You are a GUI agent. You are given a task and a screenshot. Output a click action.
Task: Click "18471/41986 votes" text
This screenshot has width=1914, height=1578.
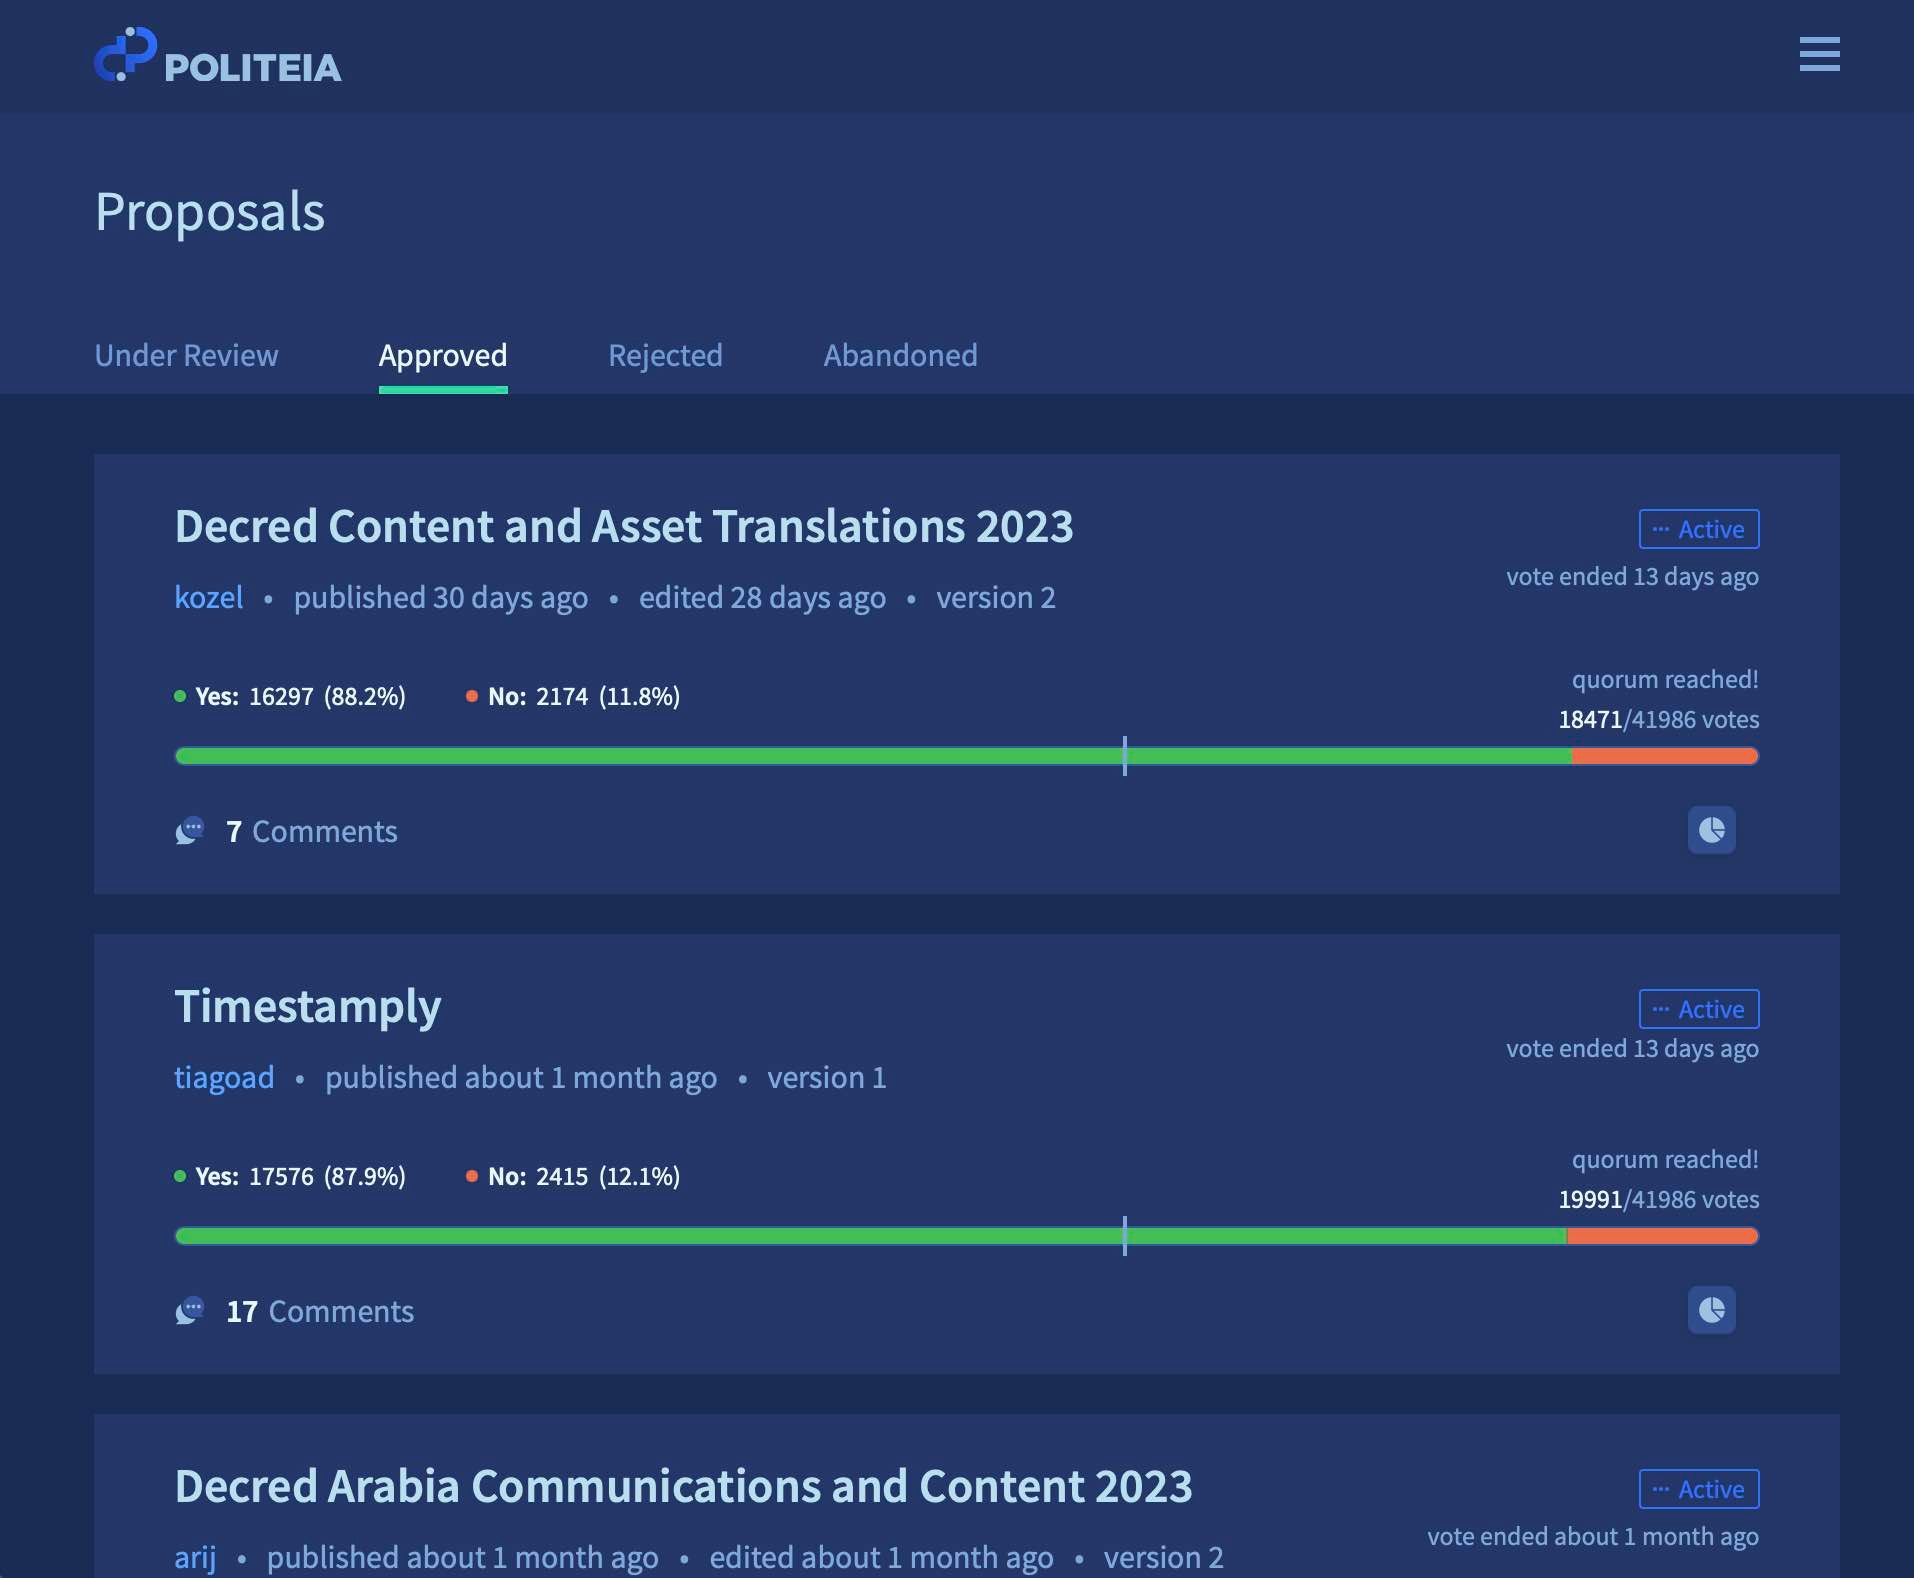click(x=1659, y=719)
